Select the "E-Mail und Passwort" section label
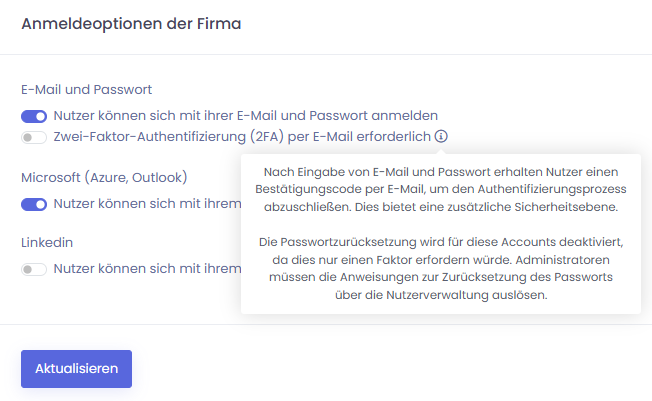652x401 pixels. pos(86,89)
